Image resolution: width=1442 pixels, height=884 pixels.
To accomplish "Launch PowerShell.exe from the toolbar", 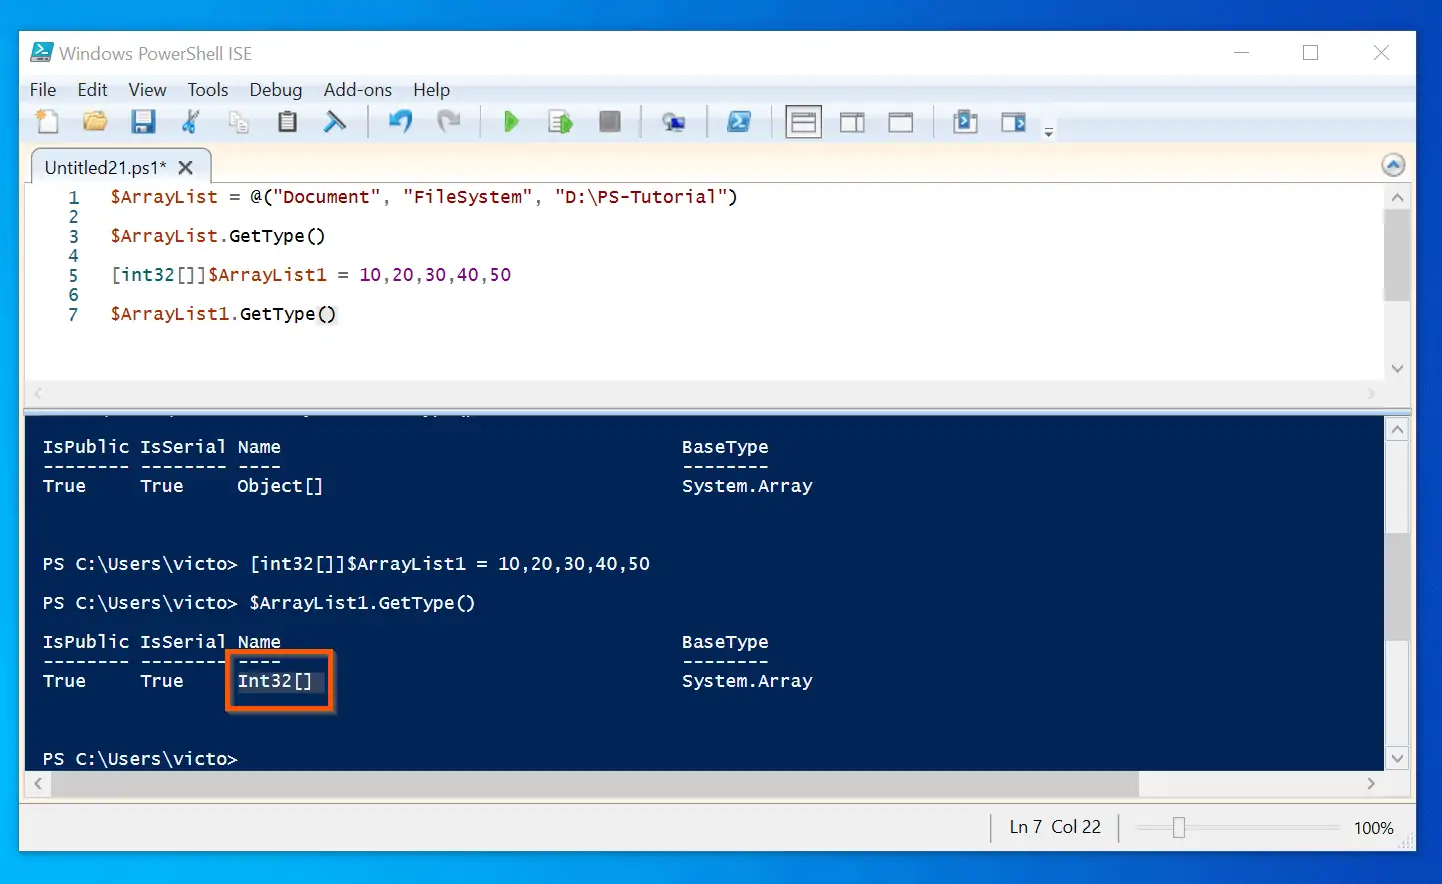I will [739, 122].
